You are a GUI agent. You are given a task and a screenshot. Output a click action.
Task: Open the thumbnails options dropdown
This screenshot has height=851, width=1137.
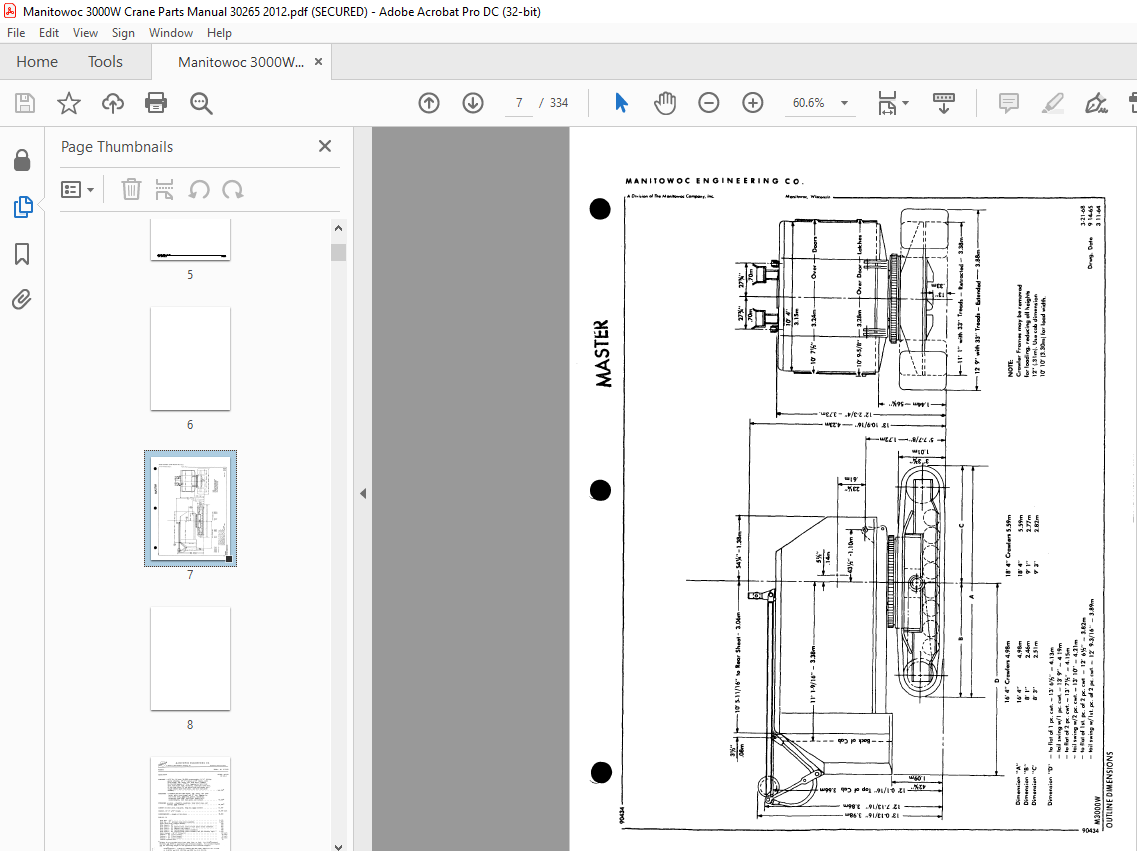click(x=78, y=190)
